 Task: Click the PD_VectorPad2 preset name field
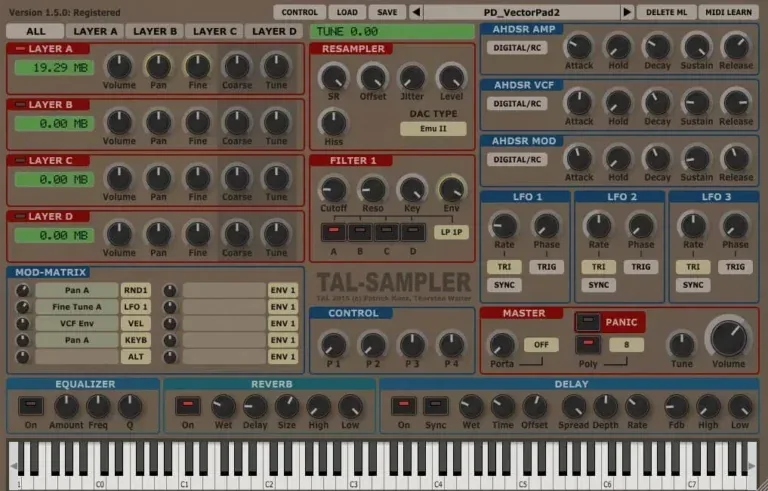pyautogui.click(x=521, y=12)
